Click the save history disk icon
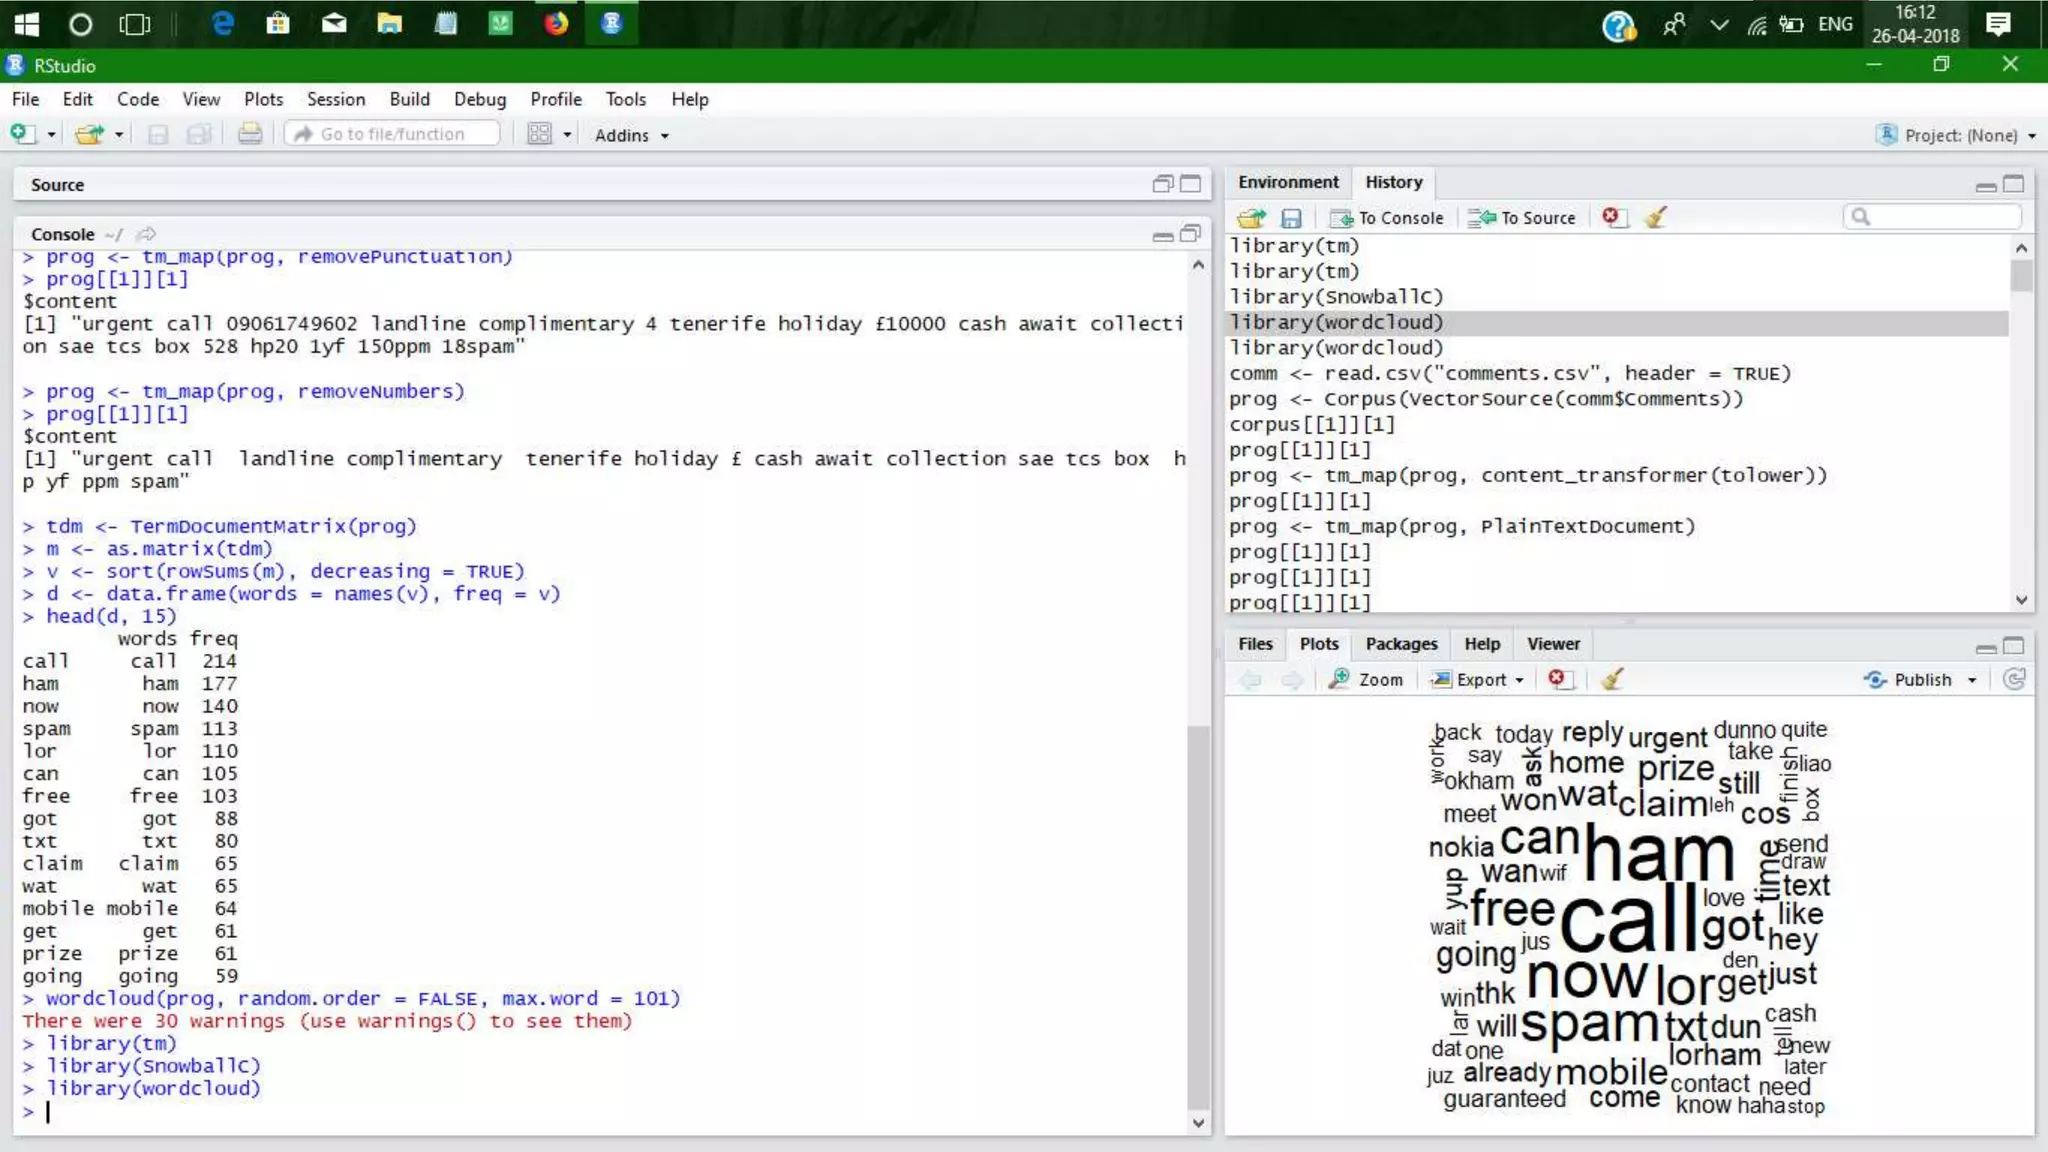 (x=1291, y=218)
